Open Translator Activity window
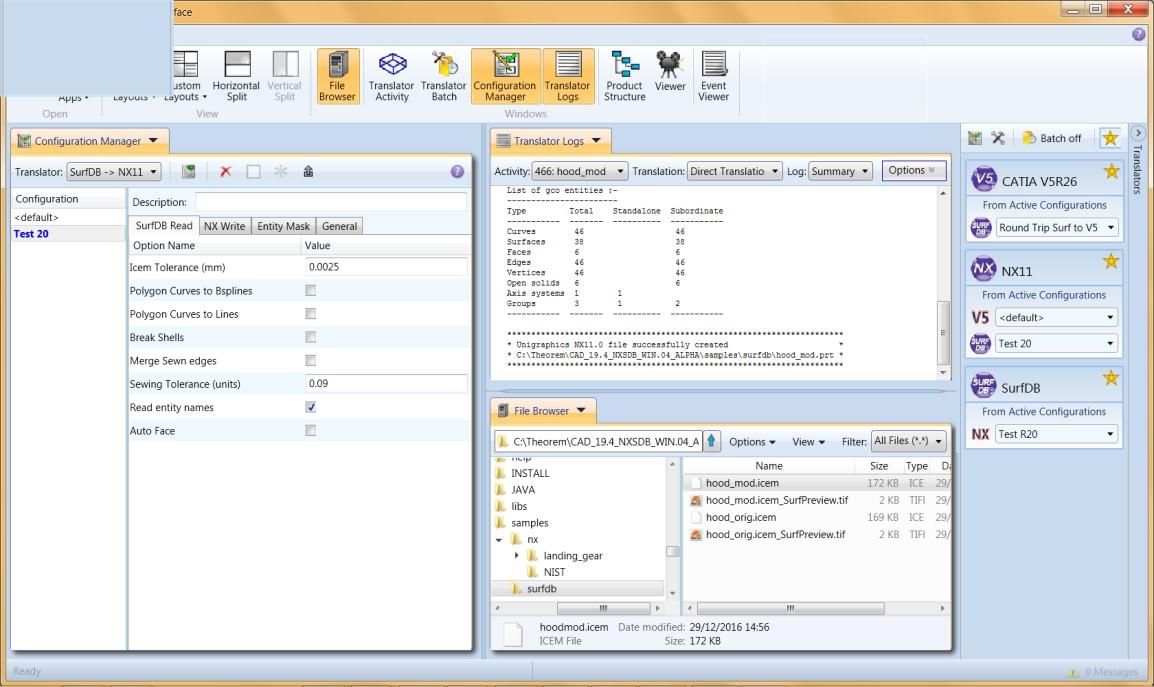1154x687 pixels. [x=392, y=77]
